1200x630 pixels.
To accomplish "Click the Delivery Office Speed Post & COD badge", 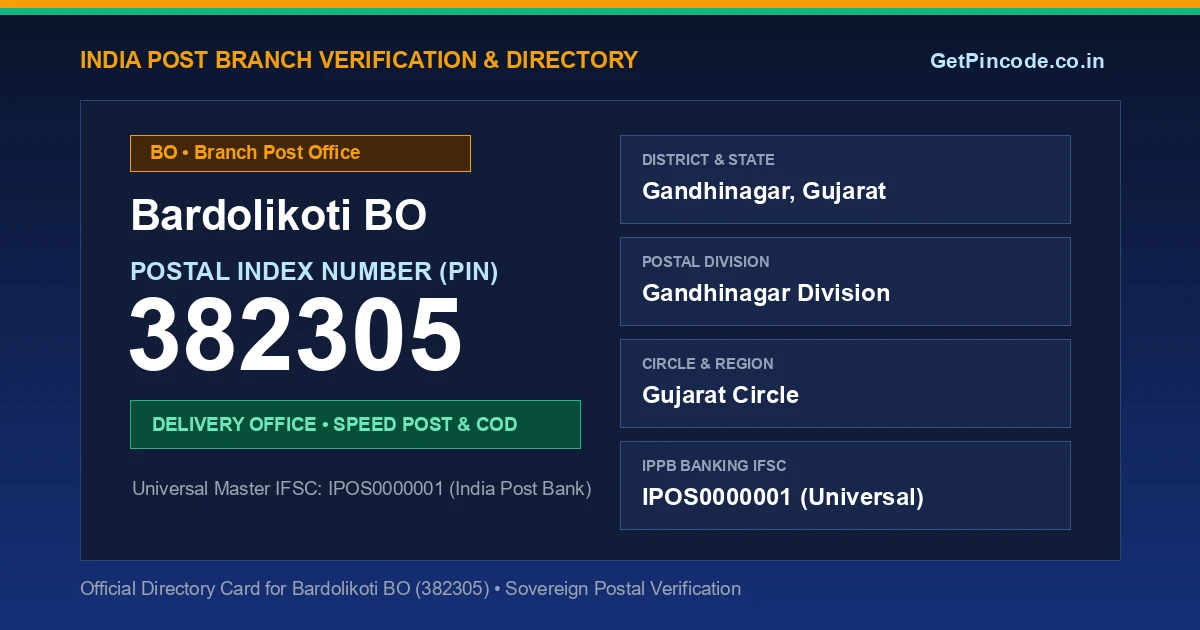I will 355,424.
